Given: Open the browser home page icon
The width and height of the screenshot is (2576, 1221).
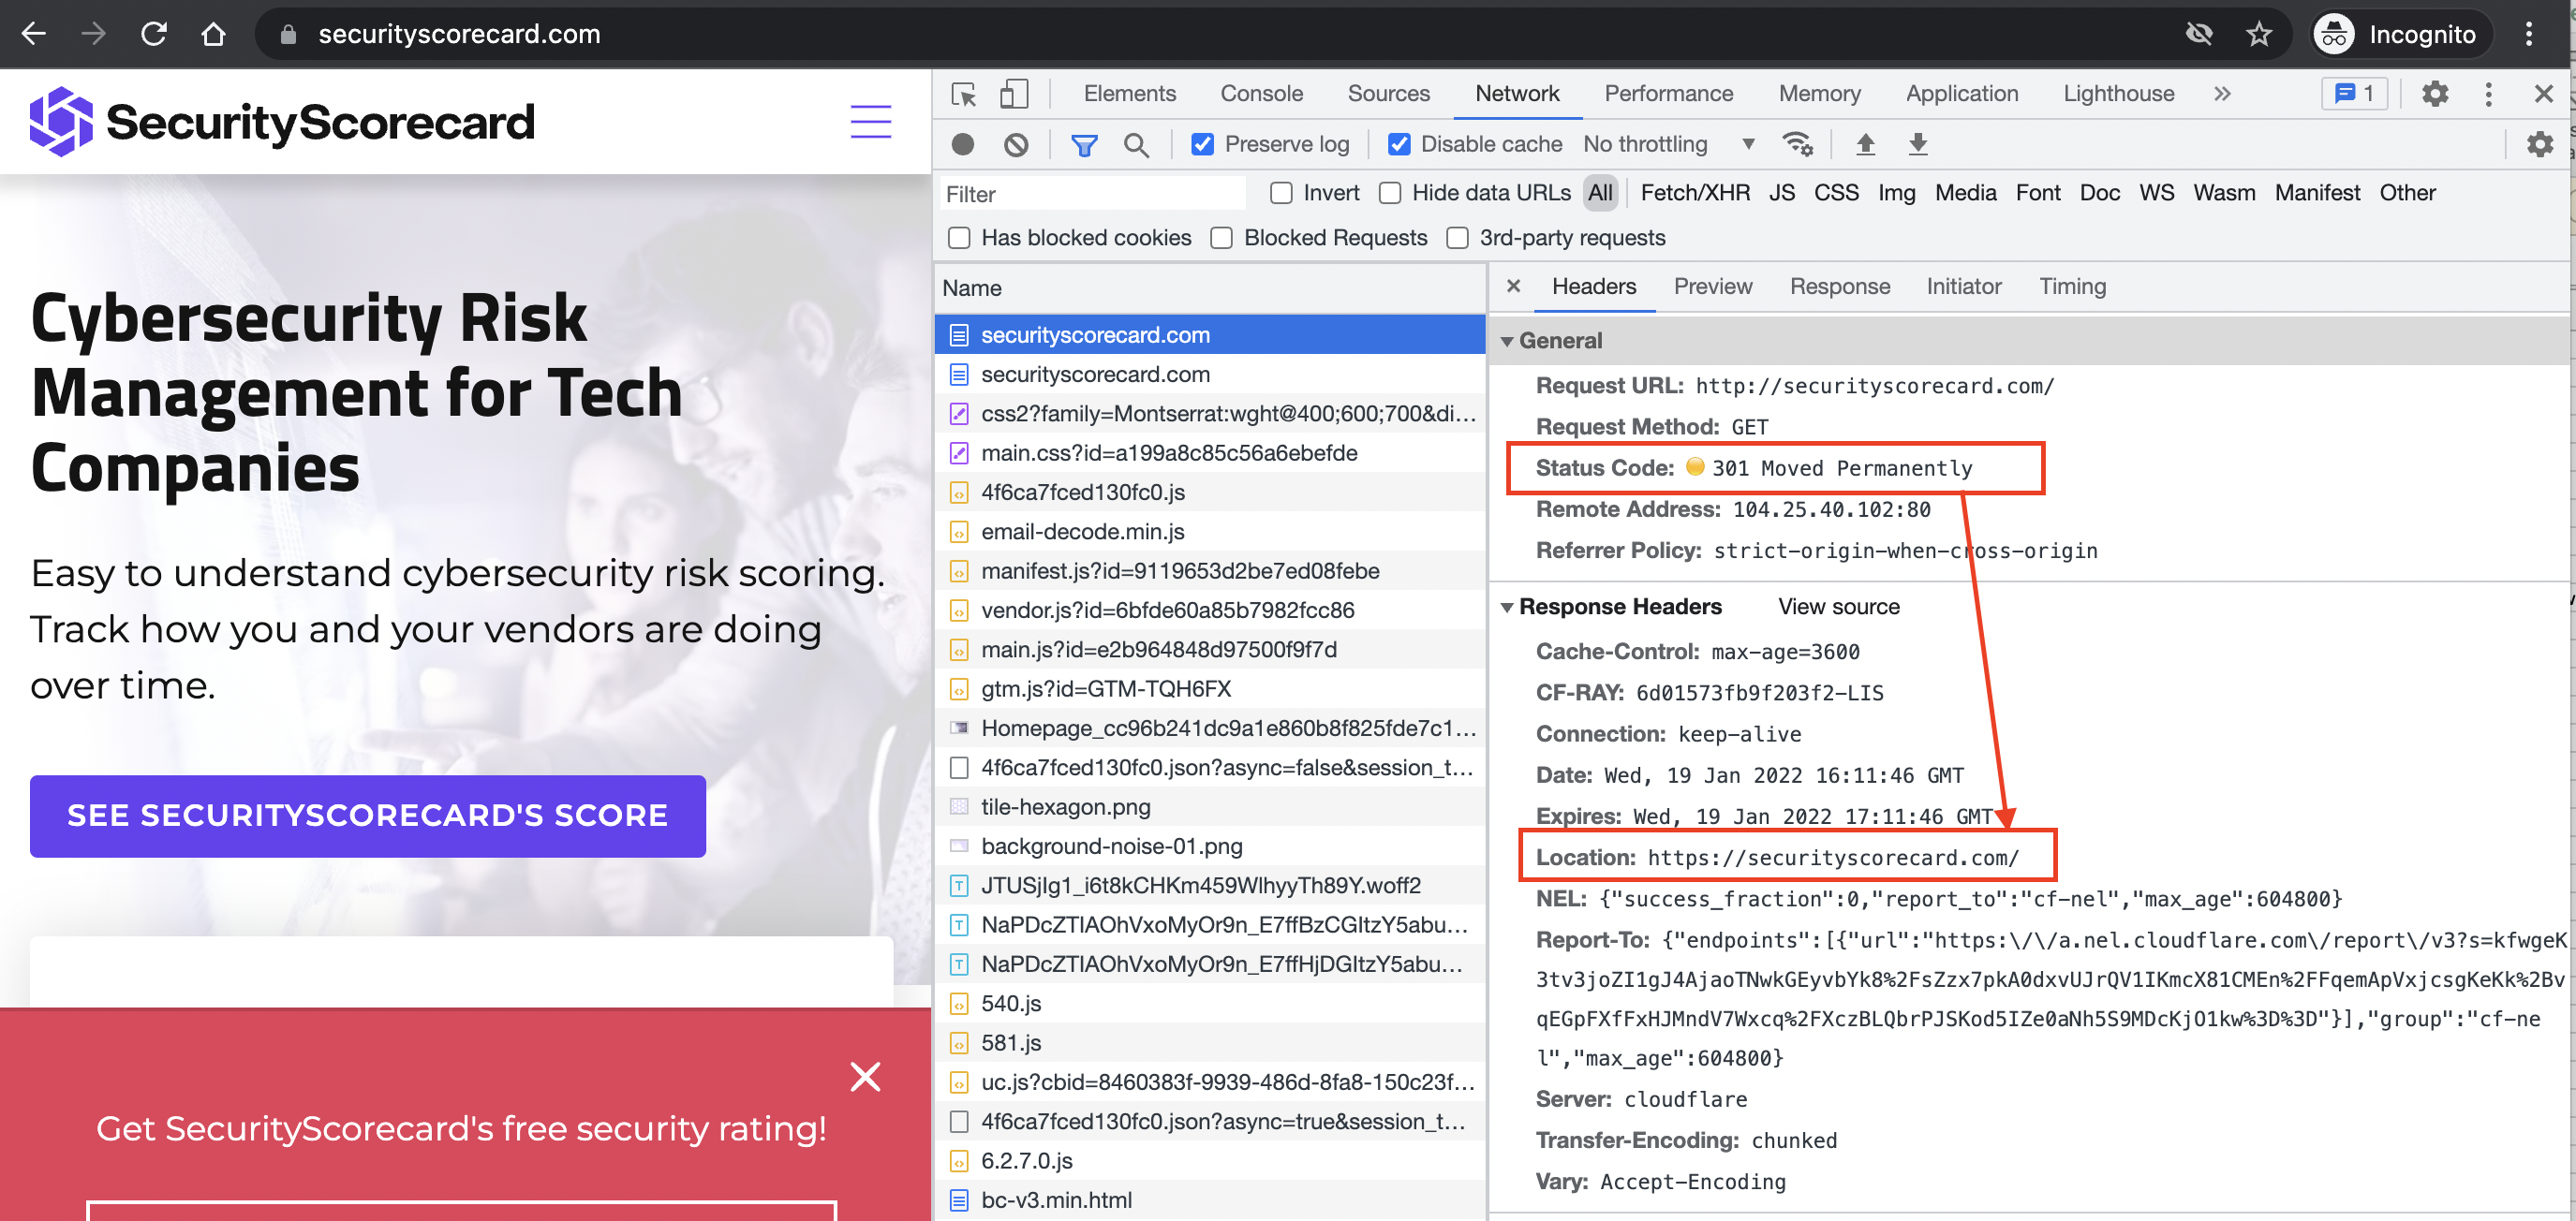Looking at the screenshot, I should click(213, 34).
